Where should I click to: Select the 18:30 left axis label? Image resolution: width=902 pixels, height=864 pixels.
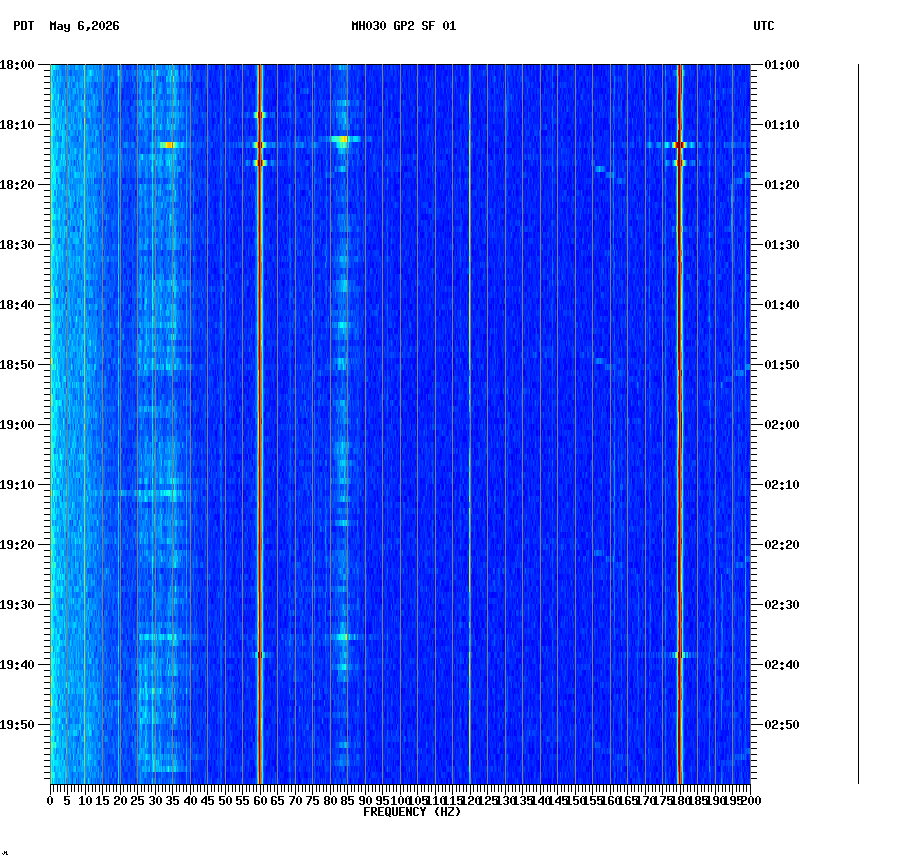(x=17, y=245)
